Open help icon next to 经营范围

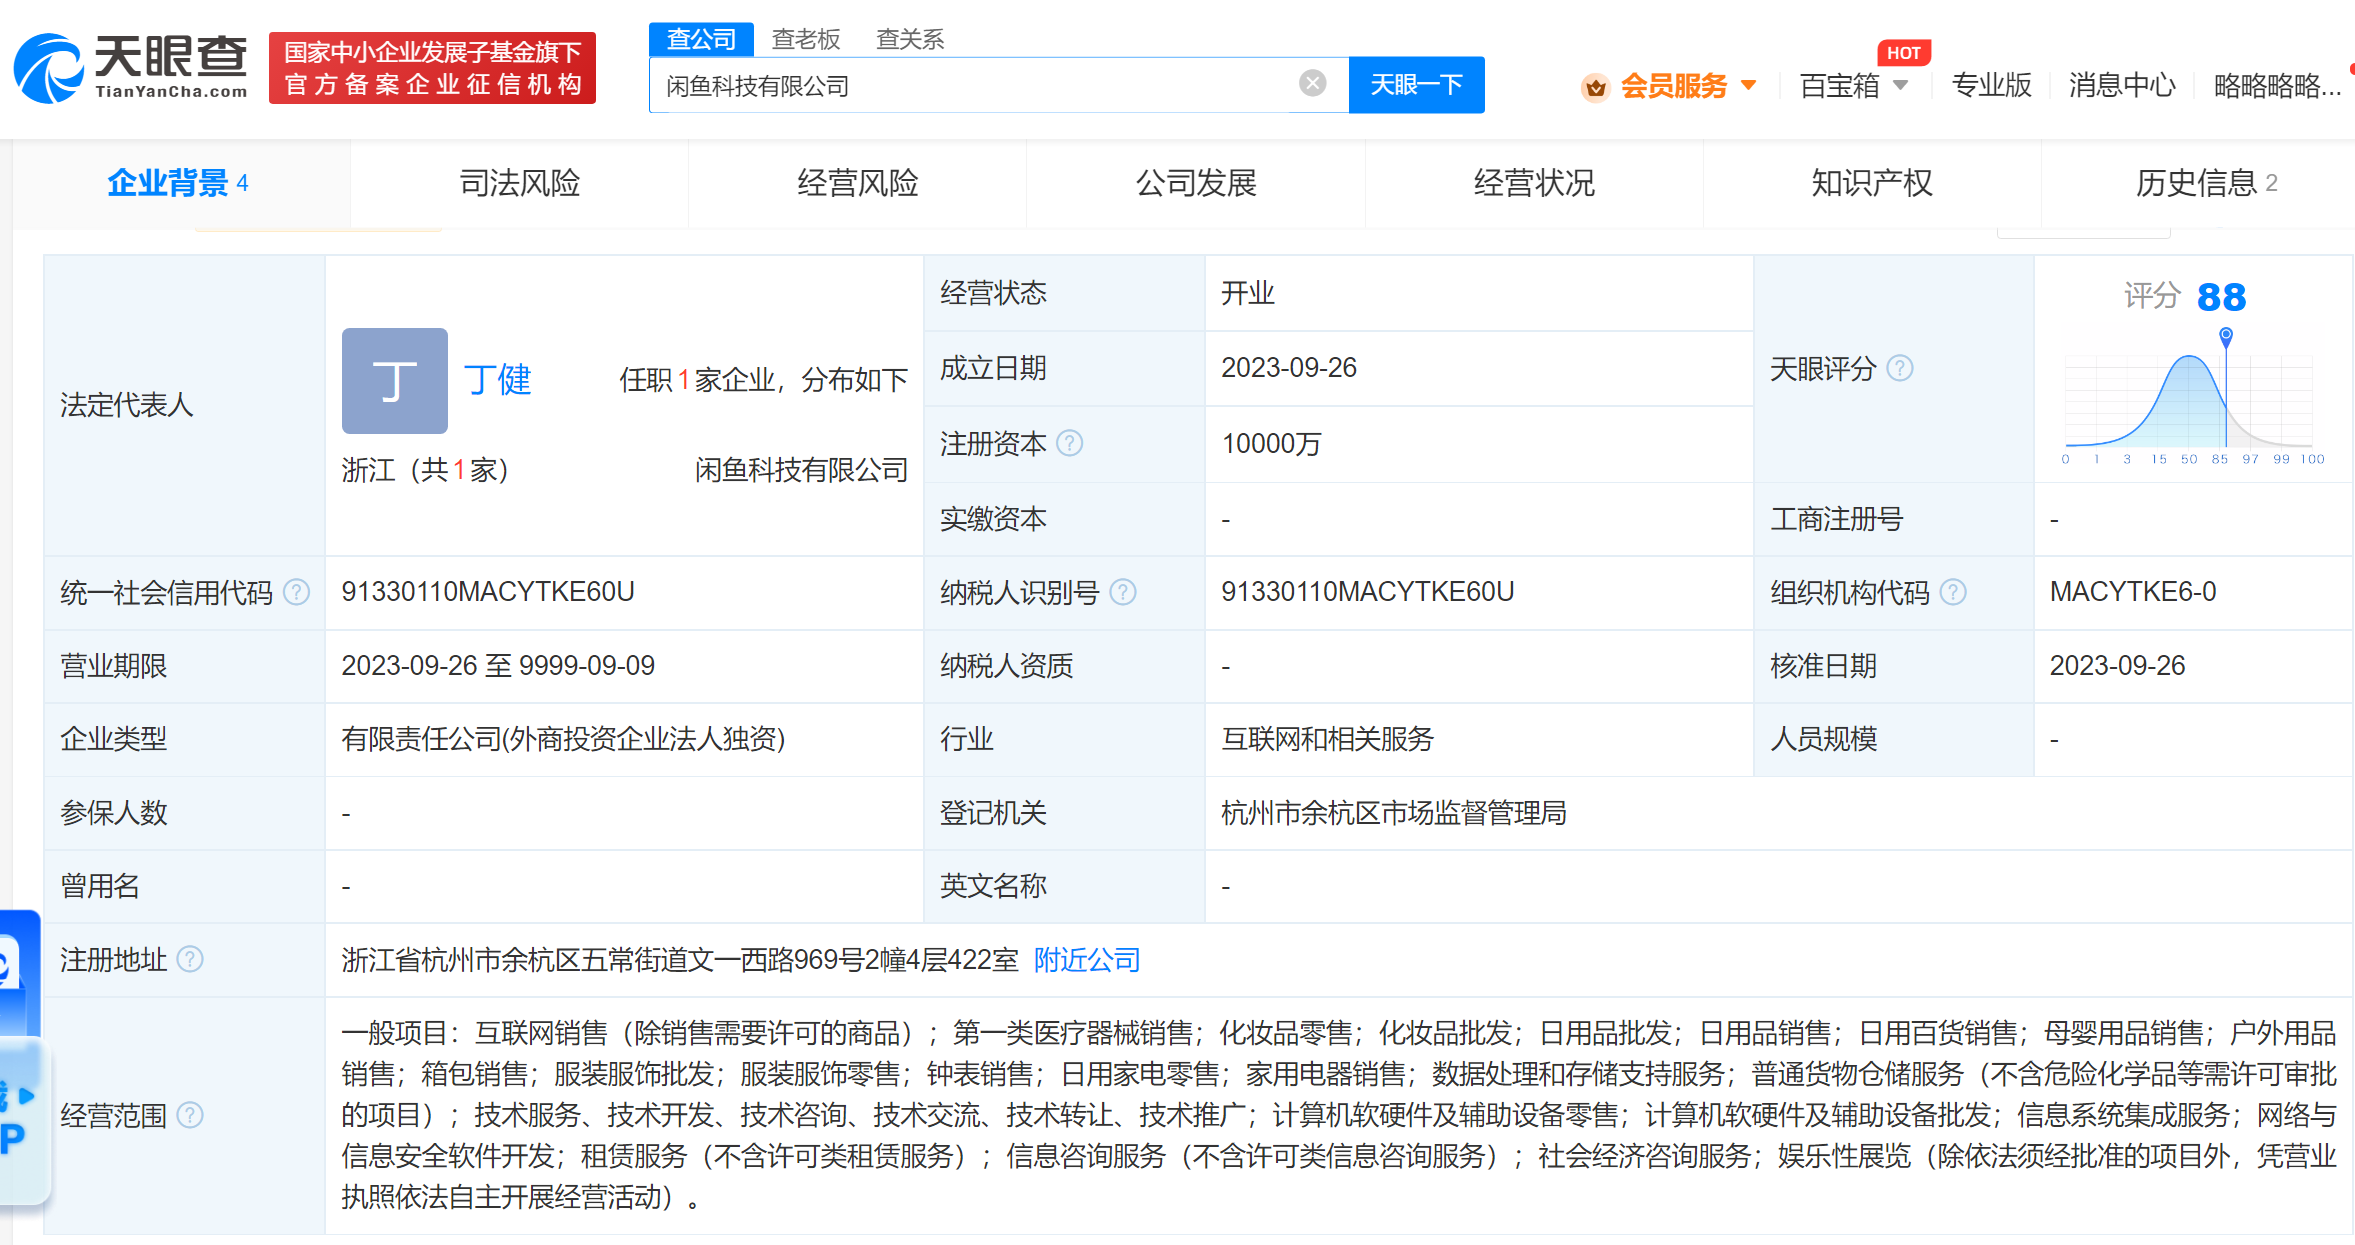click(190, 1114)
